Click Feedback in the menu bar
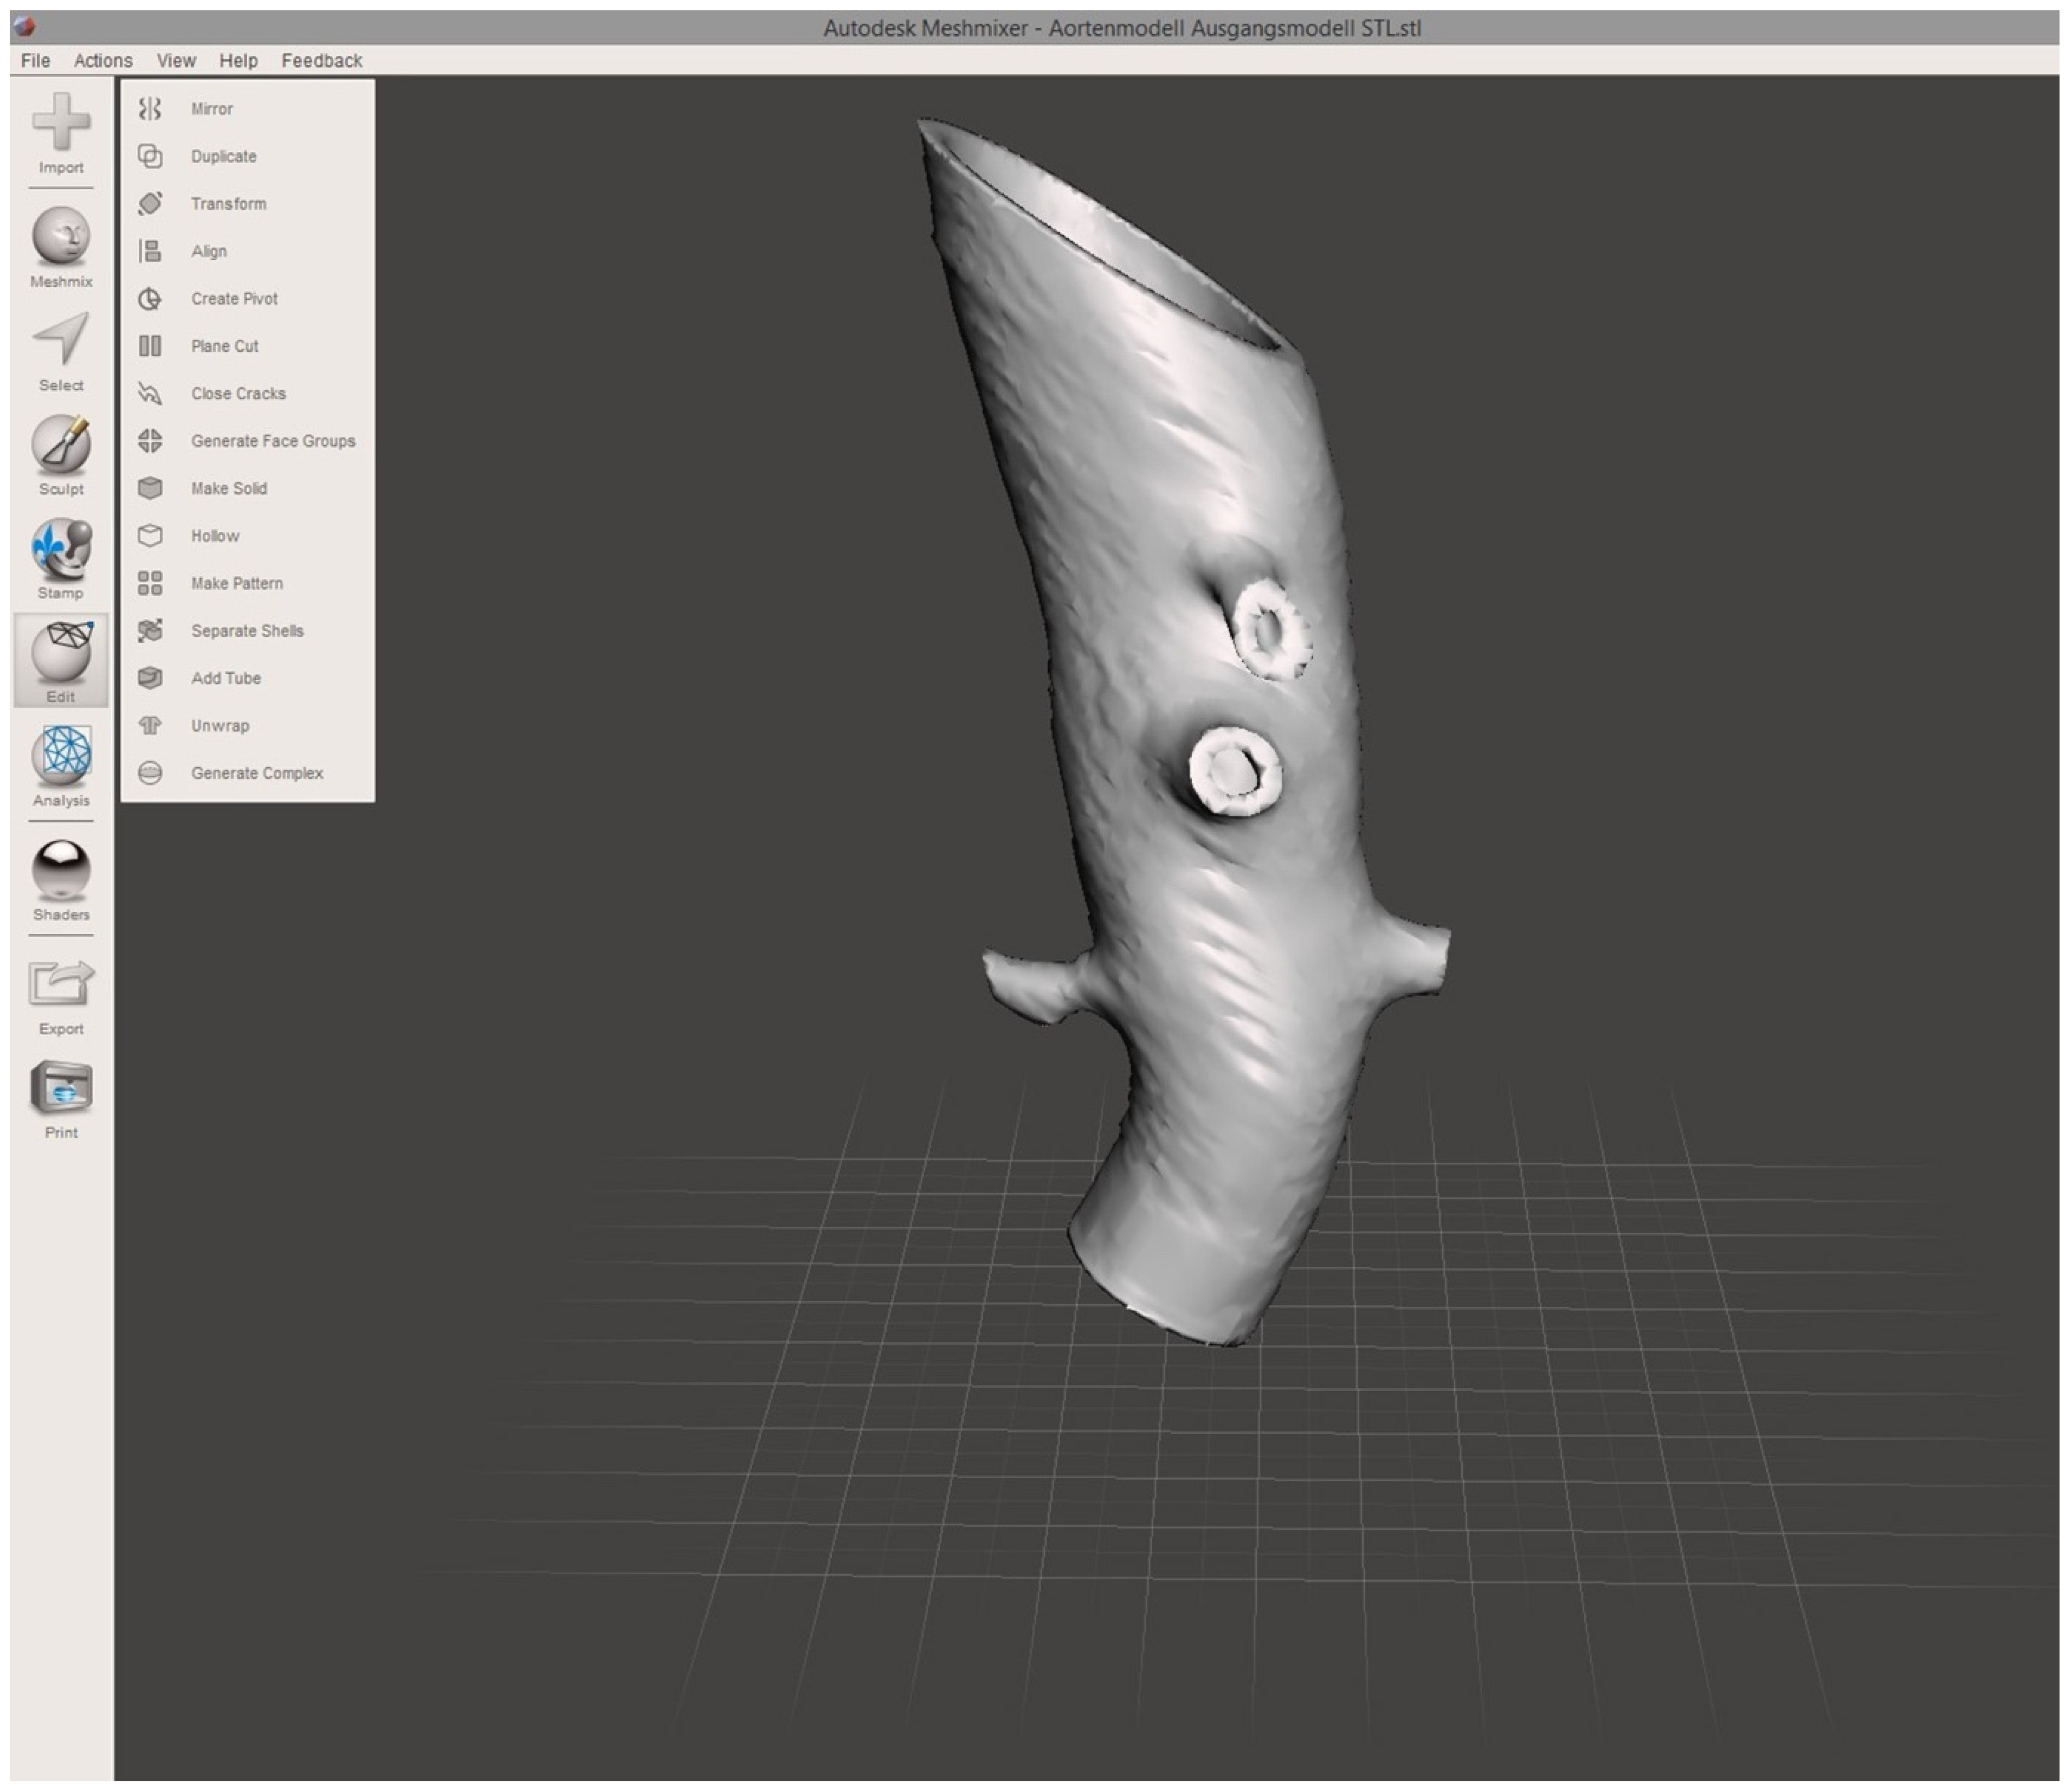This screenshot has width=2072, height=1791. [x=321, y=60]
